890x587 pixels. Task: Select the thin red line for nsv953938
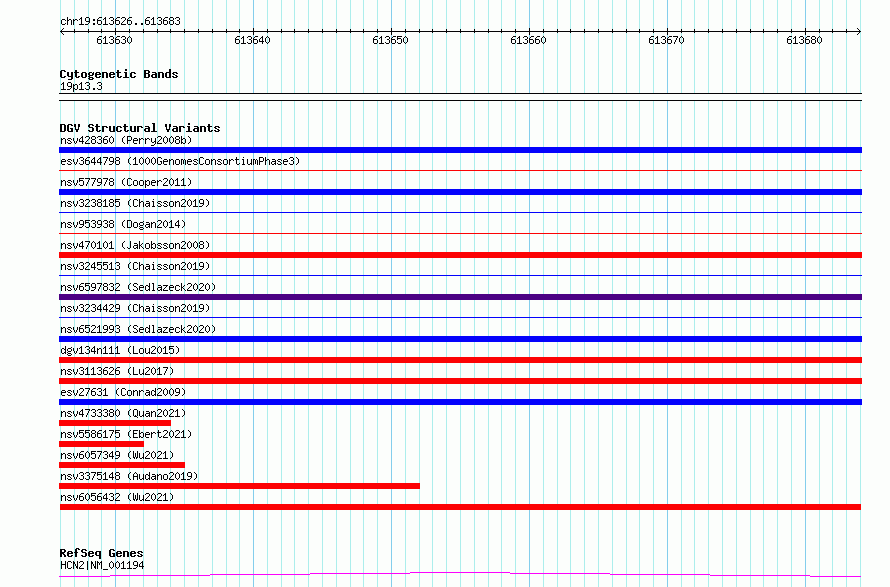(460, 233)
